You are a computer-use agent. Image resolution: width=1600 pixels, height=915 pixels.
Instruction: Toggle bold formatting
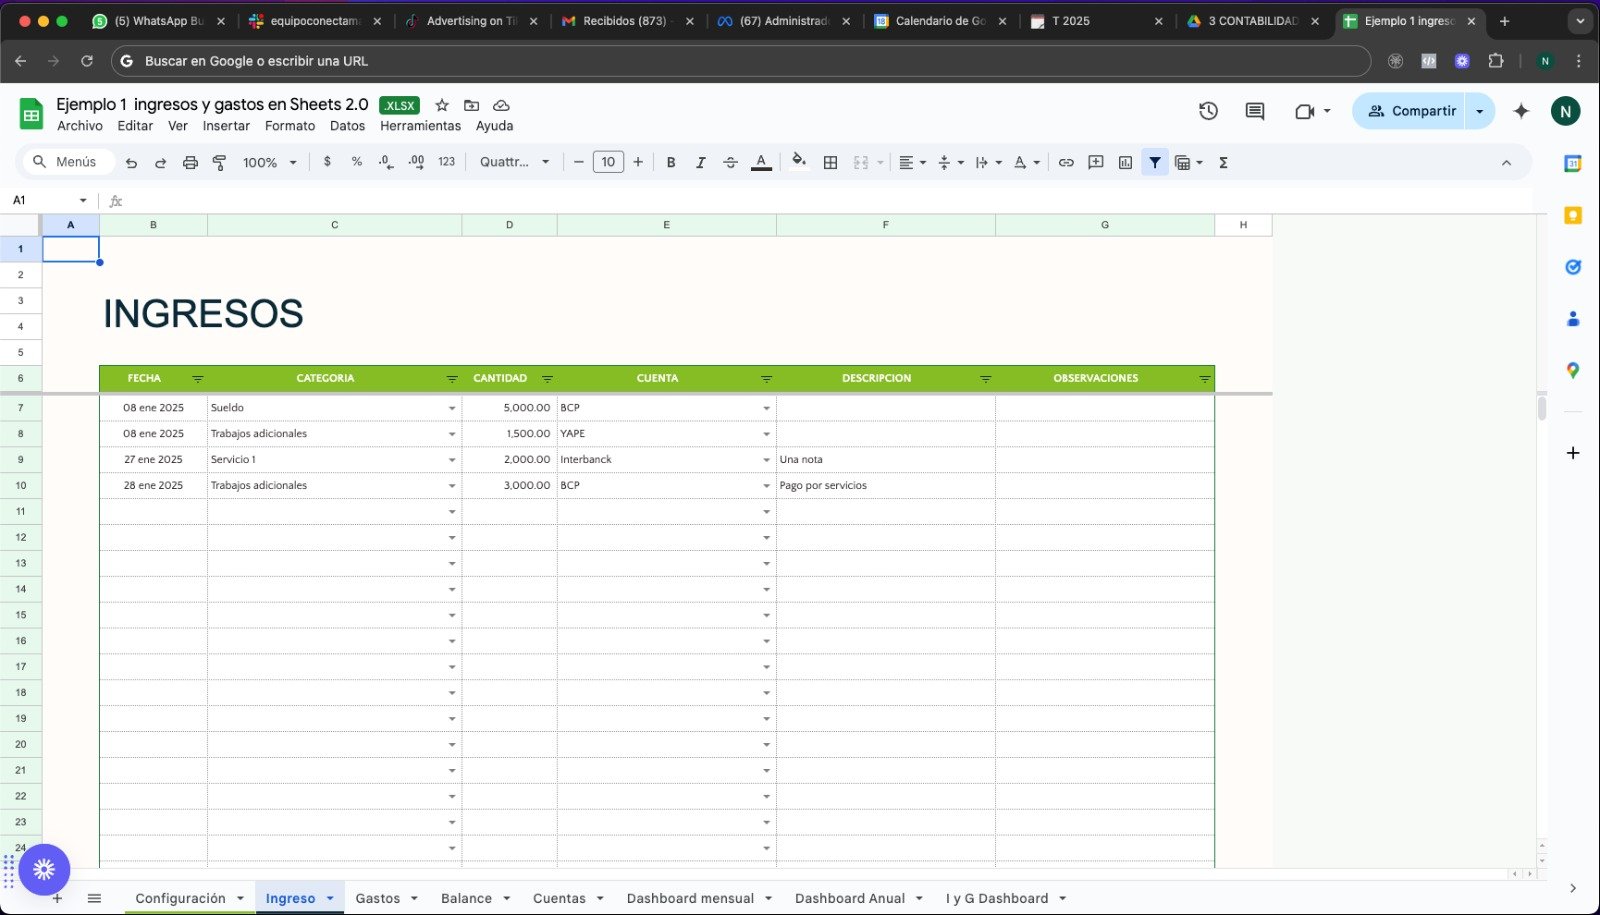click(671, 162)
